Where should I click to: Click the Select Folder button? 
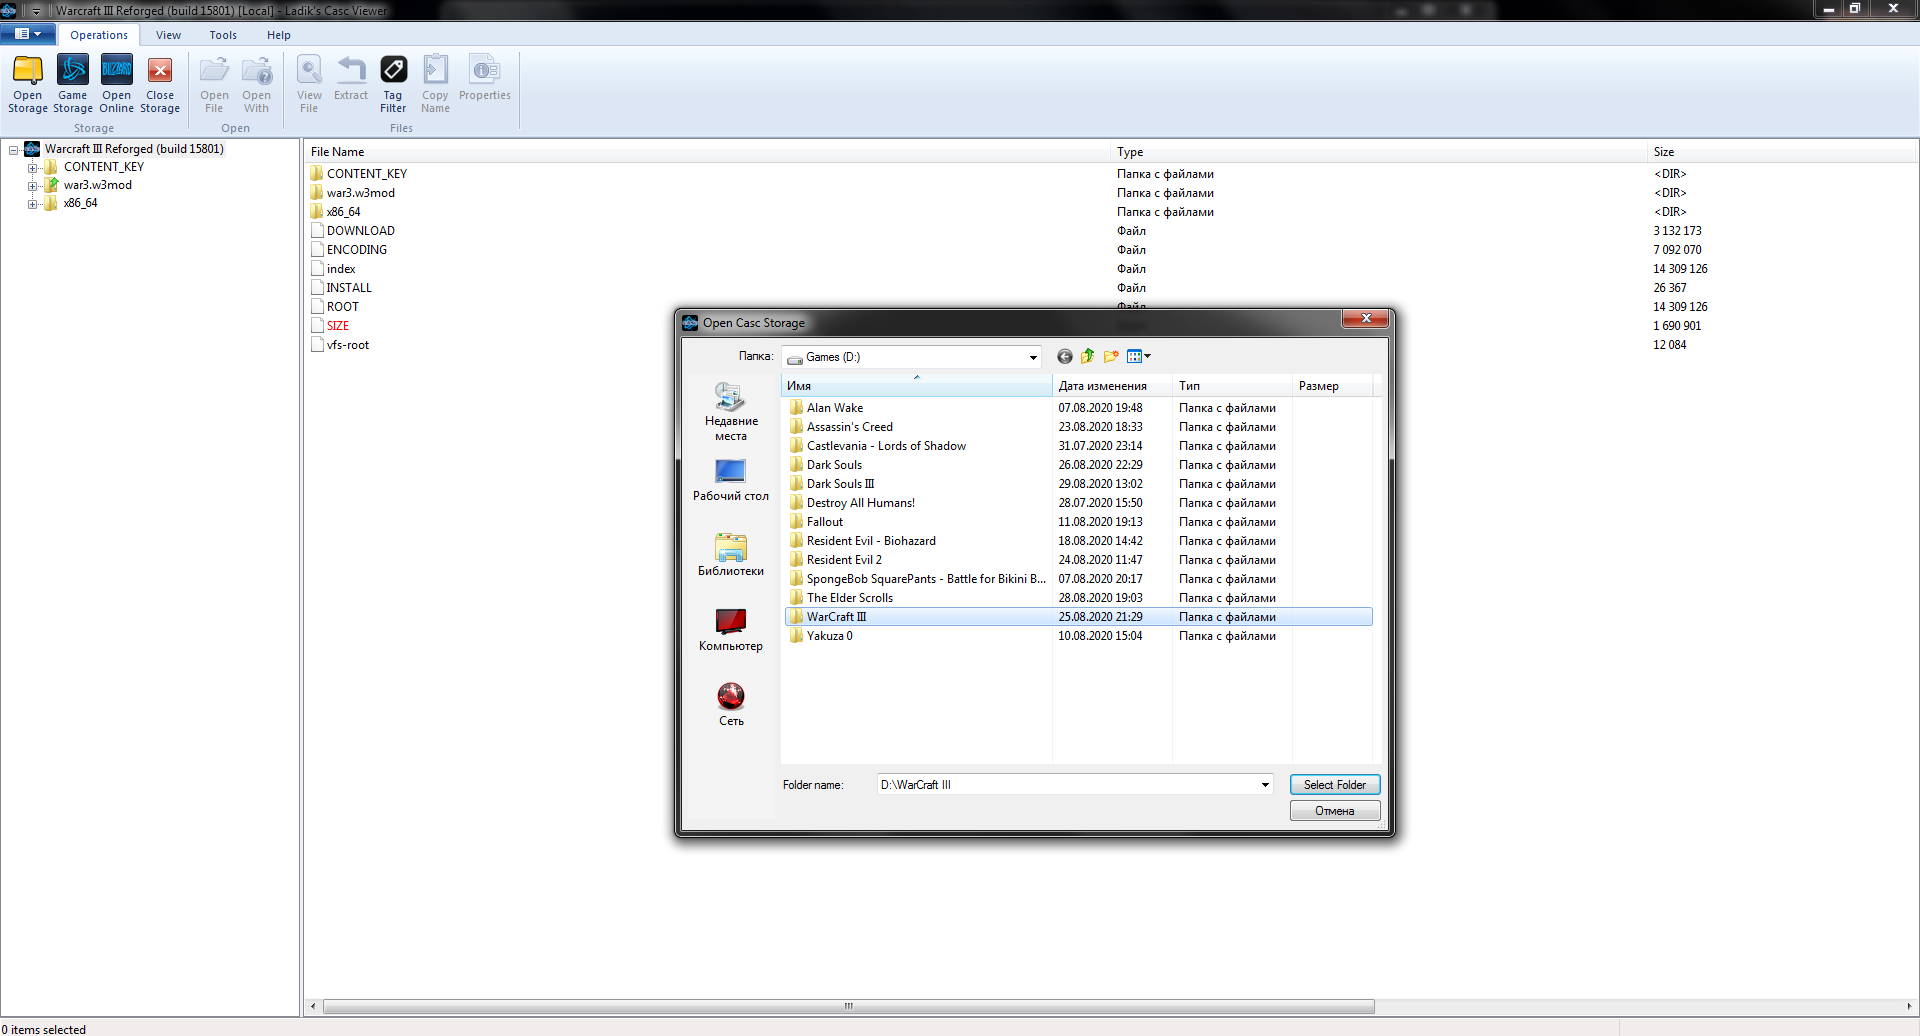[1335, 785]
